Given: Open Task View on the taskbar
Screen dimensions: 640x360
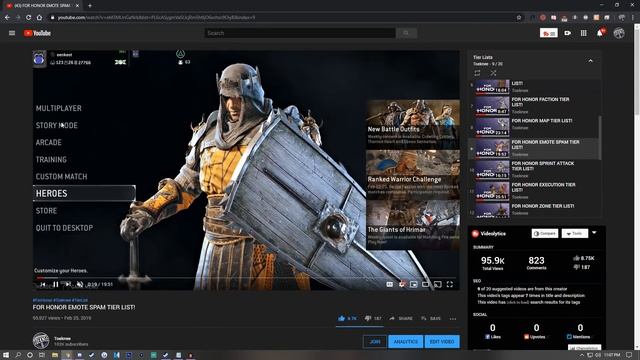Looking at the screenshot, I should (x=42, y=355).
